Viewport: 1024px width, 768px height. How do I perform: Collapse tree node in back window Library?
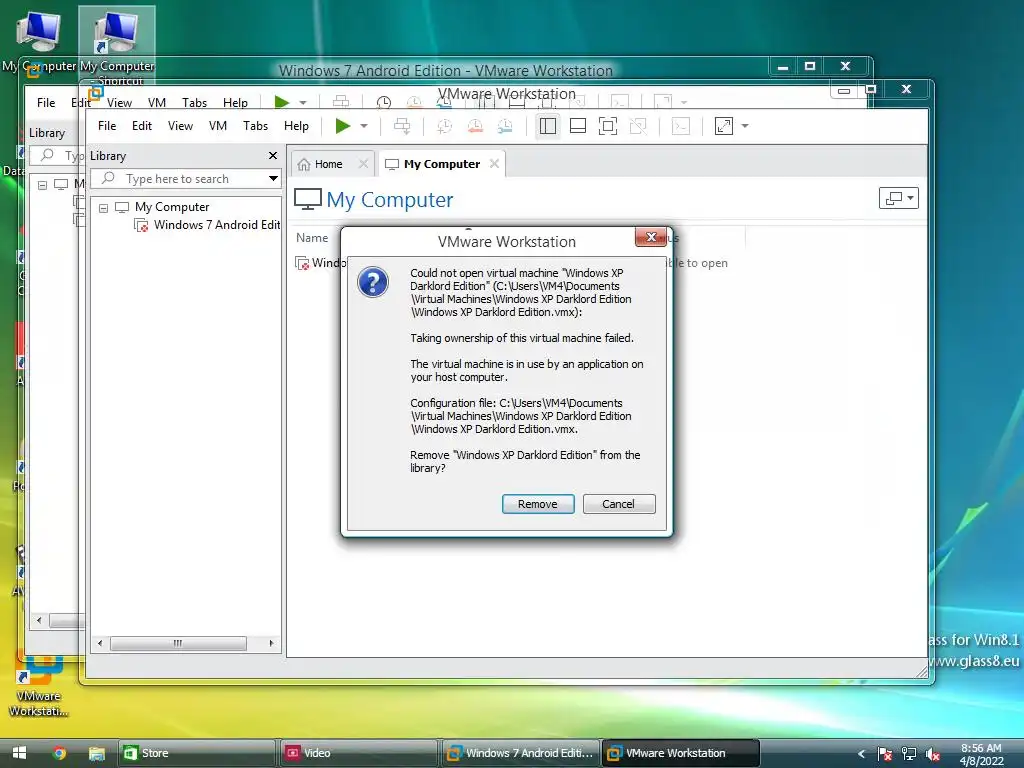point(42,185)
